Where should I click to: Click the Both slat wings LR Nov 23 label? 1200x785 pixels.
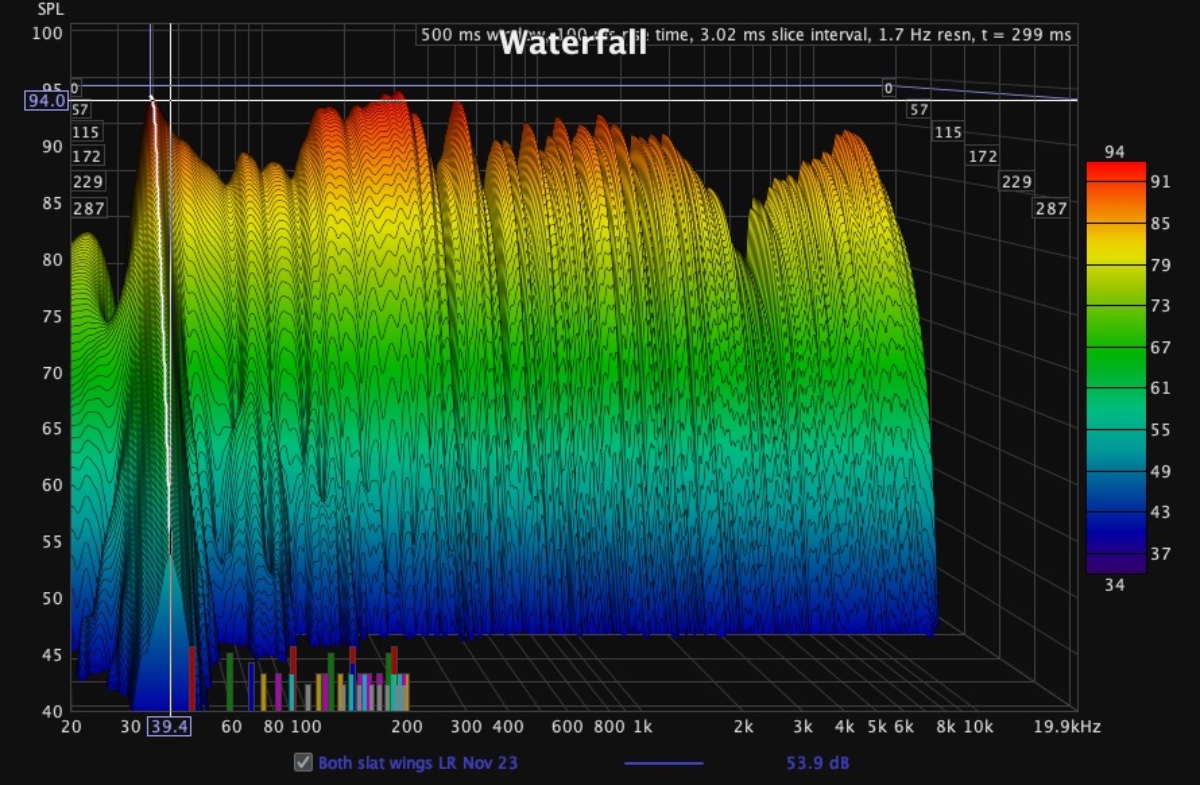418,763
